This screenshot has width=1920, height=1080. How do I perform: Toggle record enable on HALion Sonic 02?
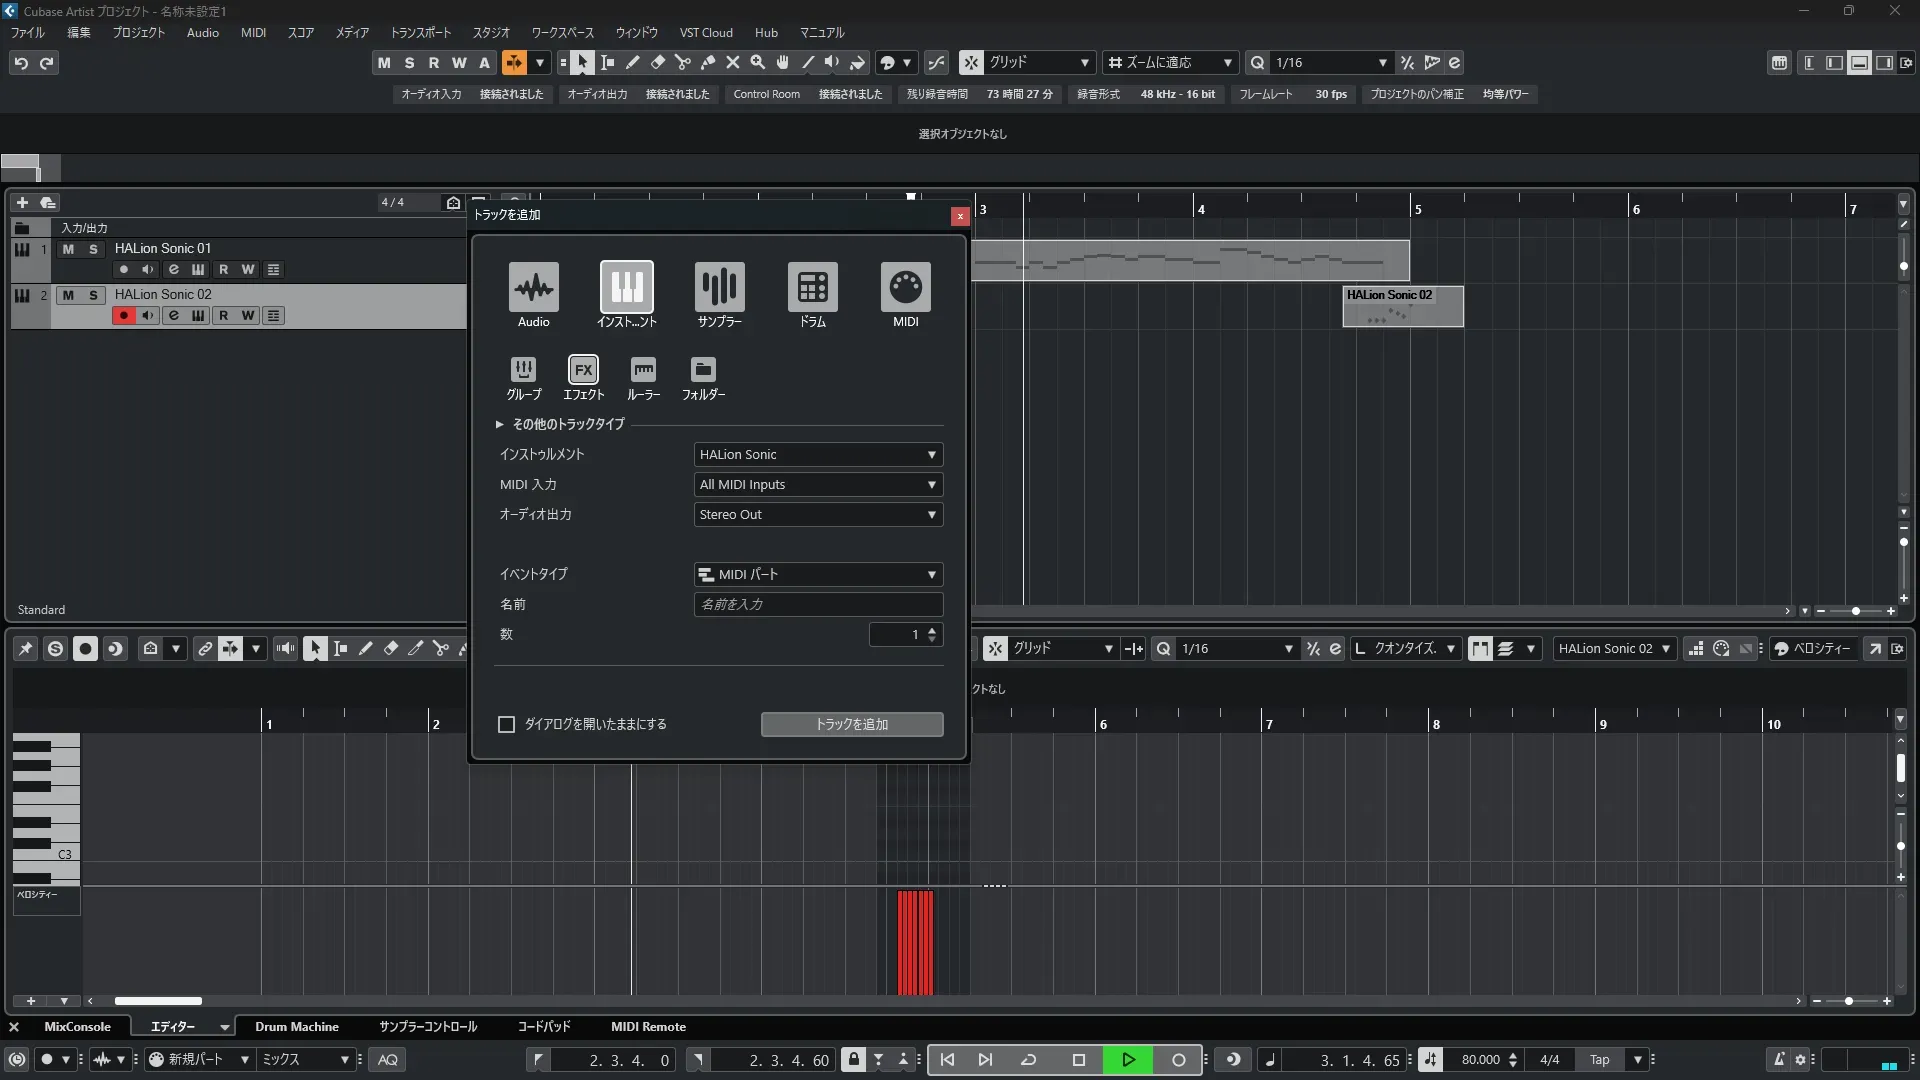click(123, 316)
